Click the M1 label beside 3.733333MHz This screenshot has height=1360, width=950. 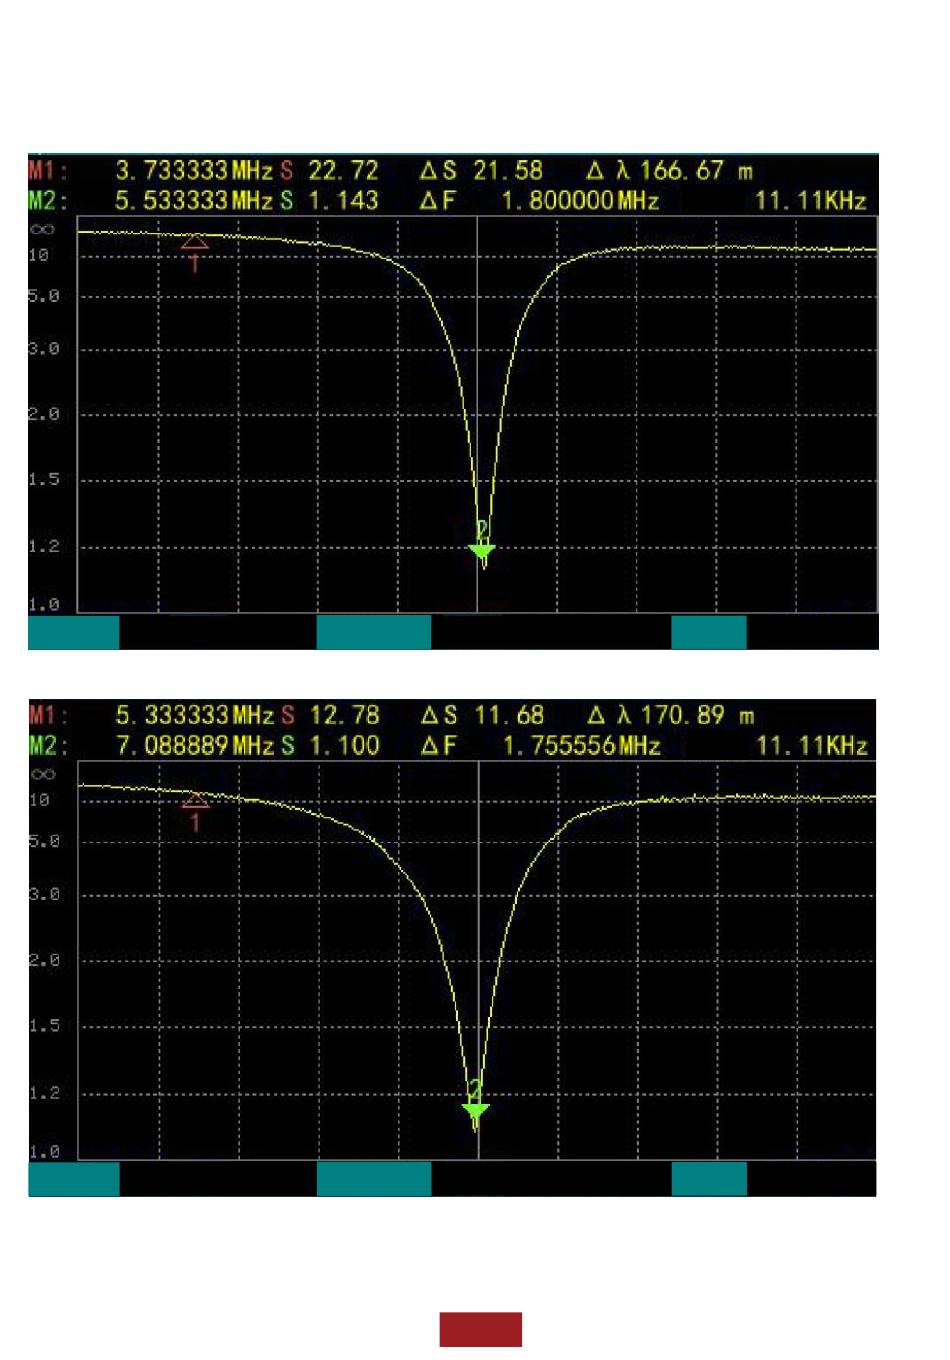point(45,170)
